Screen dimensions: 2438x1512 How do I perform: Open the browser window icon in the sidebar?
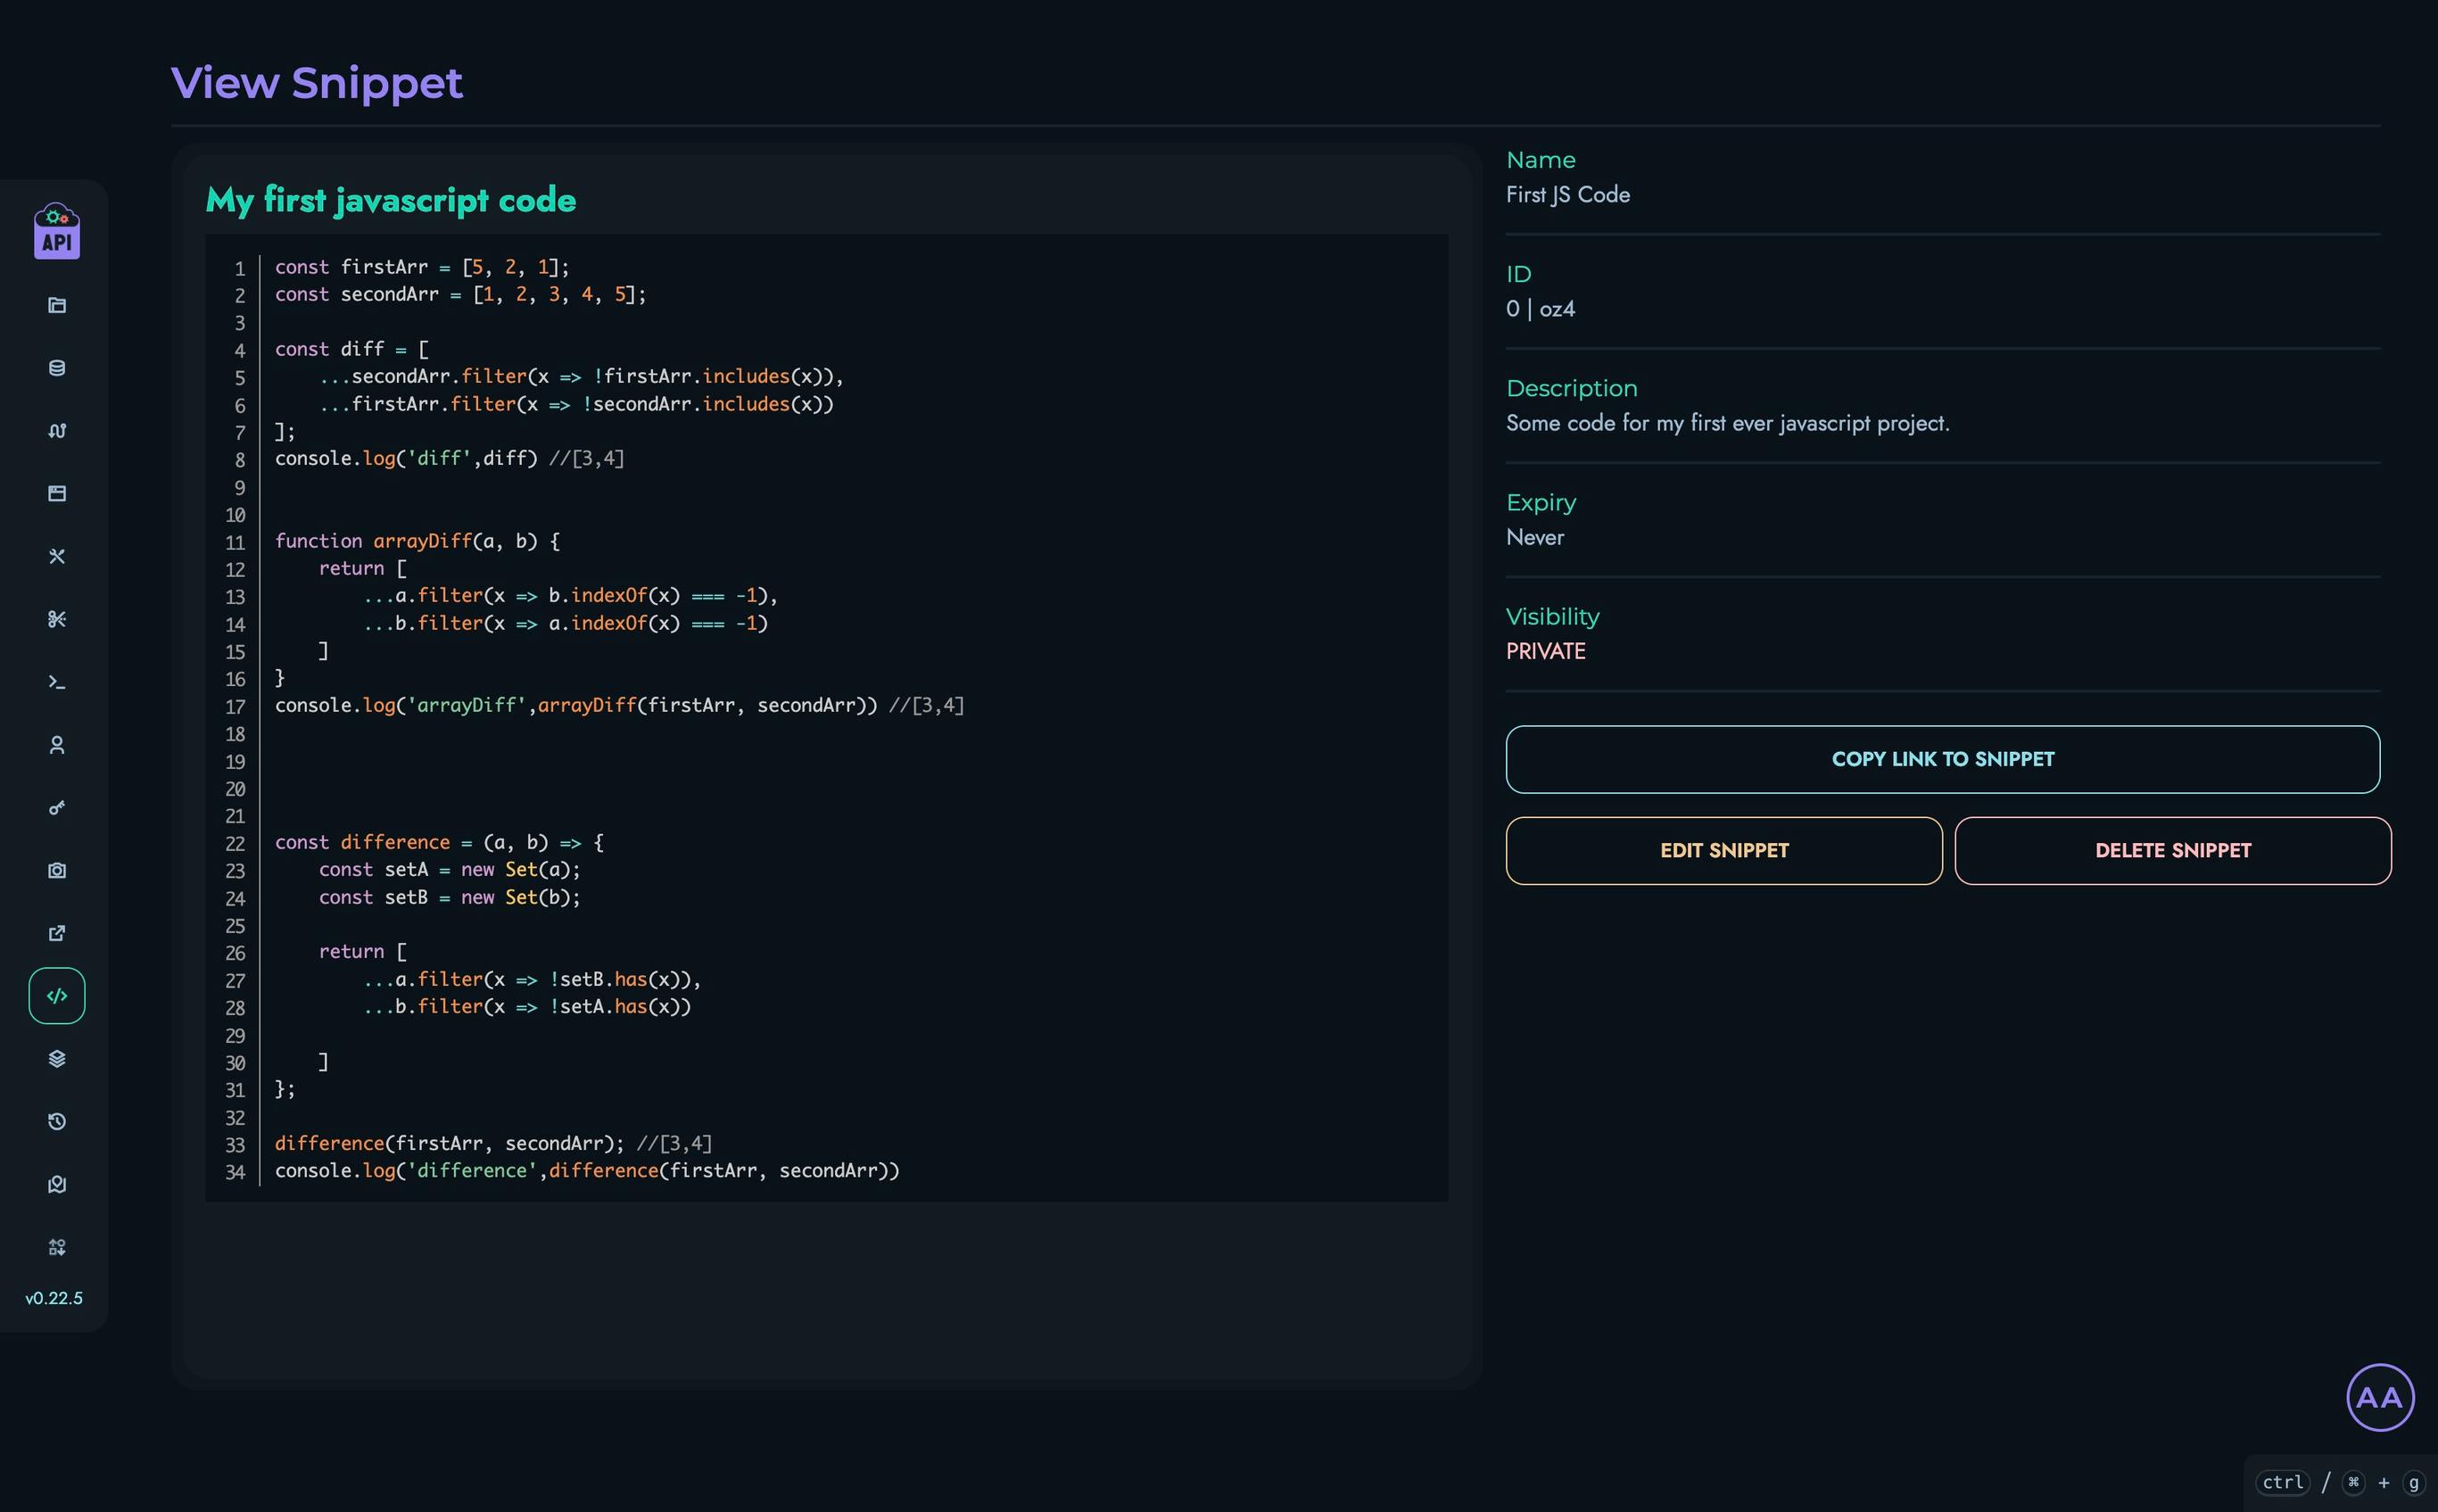[57, 493]
